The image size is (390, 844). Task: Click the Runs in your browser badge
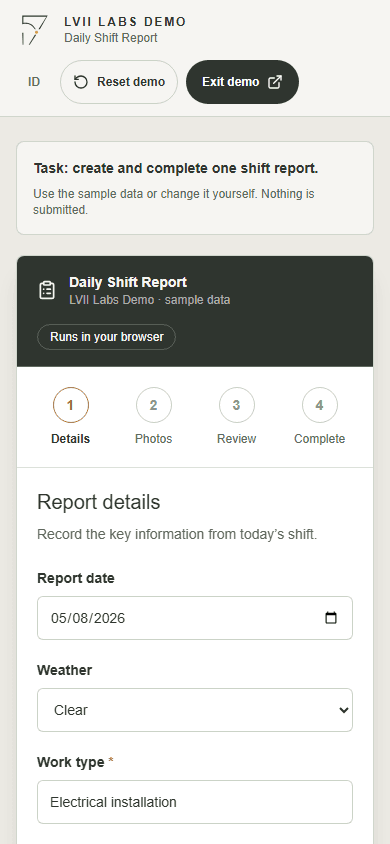coord(107,337)
